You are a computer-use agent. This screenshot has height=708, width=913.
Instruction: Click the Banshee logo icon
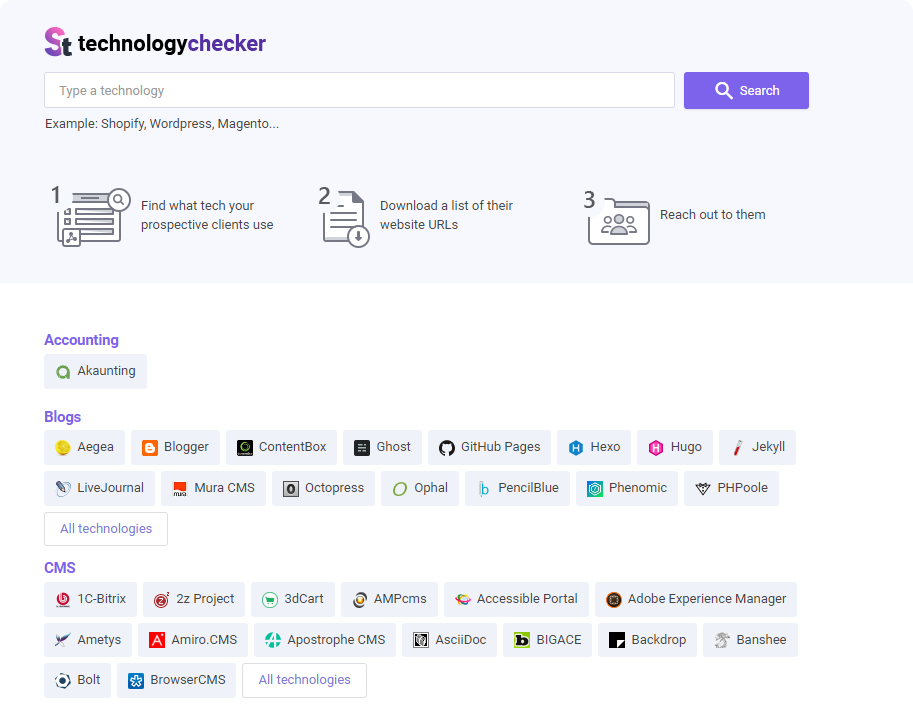click(722, 640)
